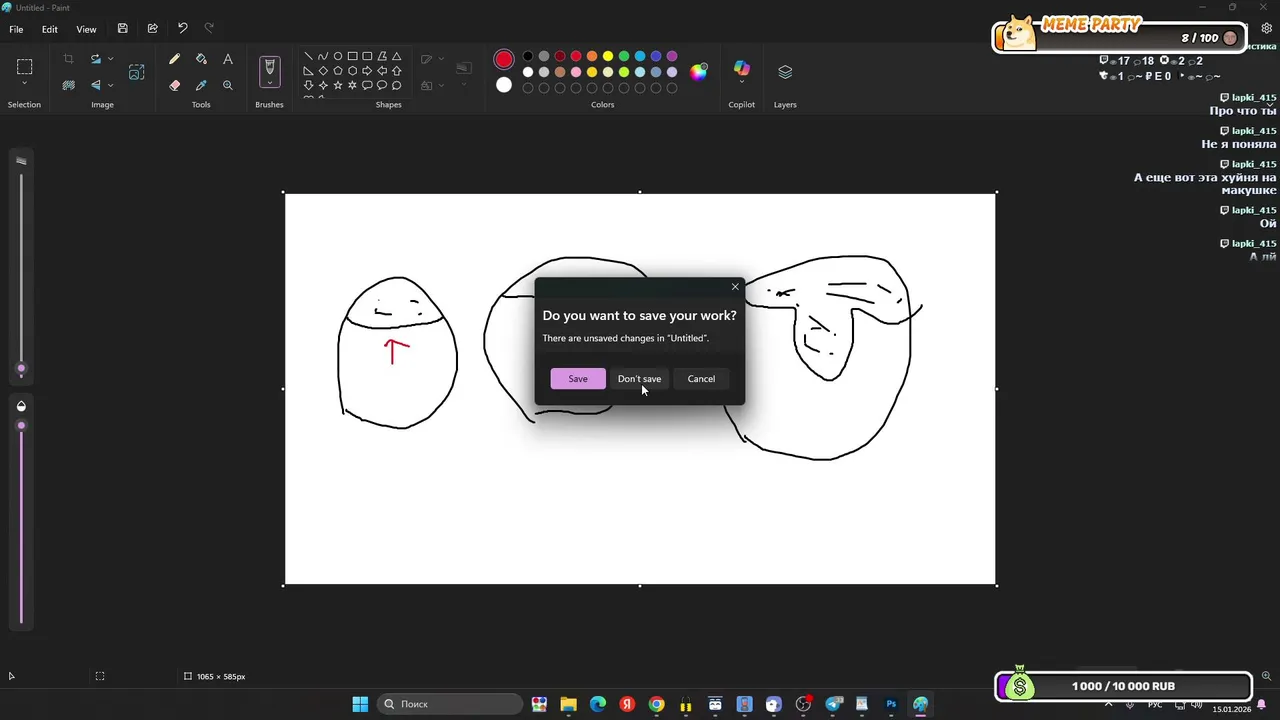Expand the Copilot dropdown chevron

pyautogui.click(x=741, y=82)
